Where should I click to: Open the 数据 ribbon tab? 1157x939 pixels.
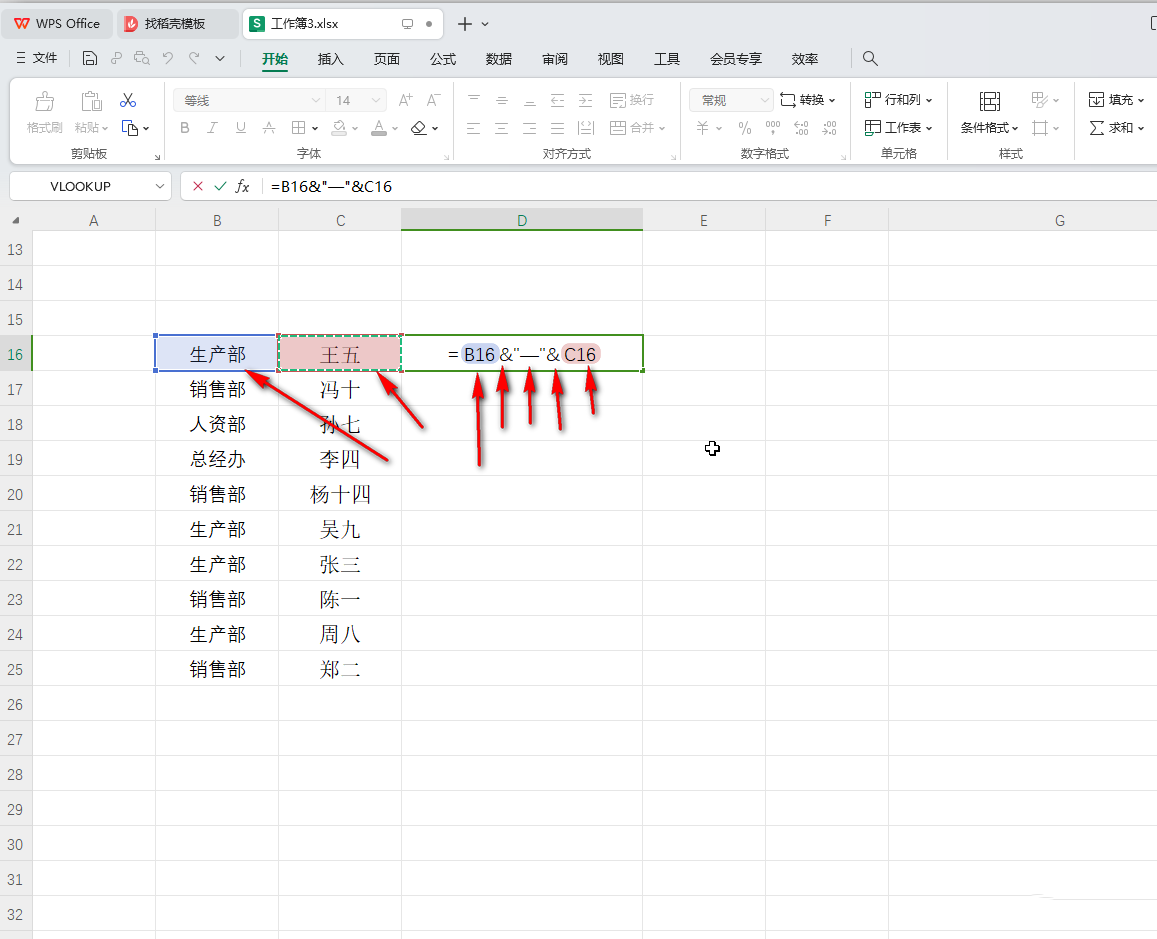click(498, 58)
